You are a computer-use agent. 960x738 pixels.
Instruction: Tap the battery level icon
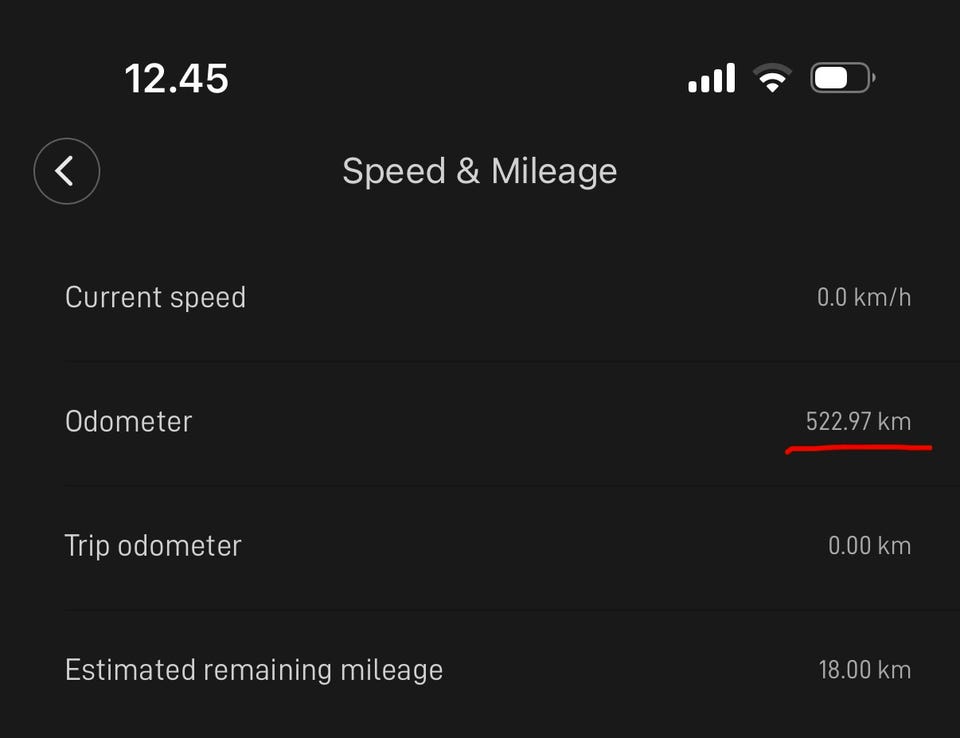[x=842, y=78]
